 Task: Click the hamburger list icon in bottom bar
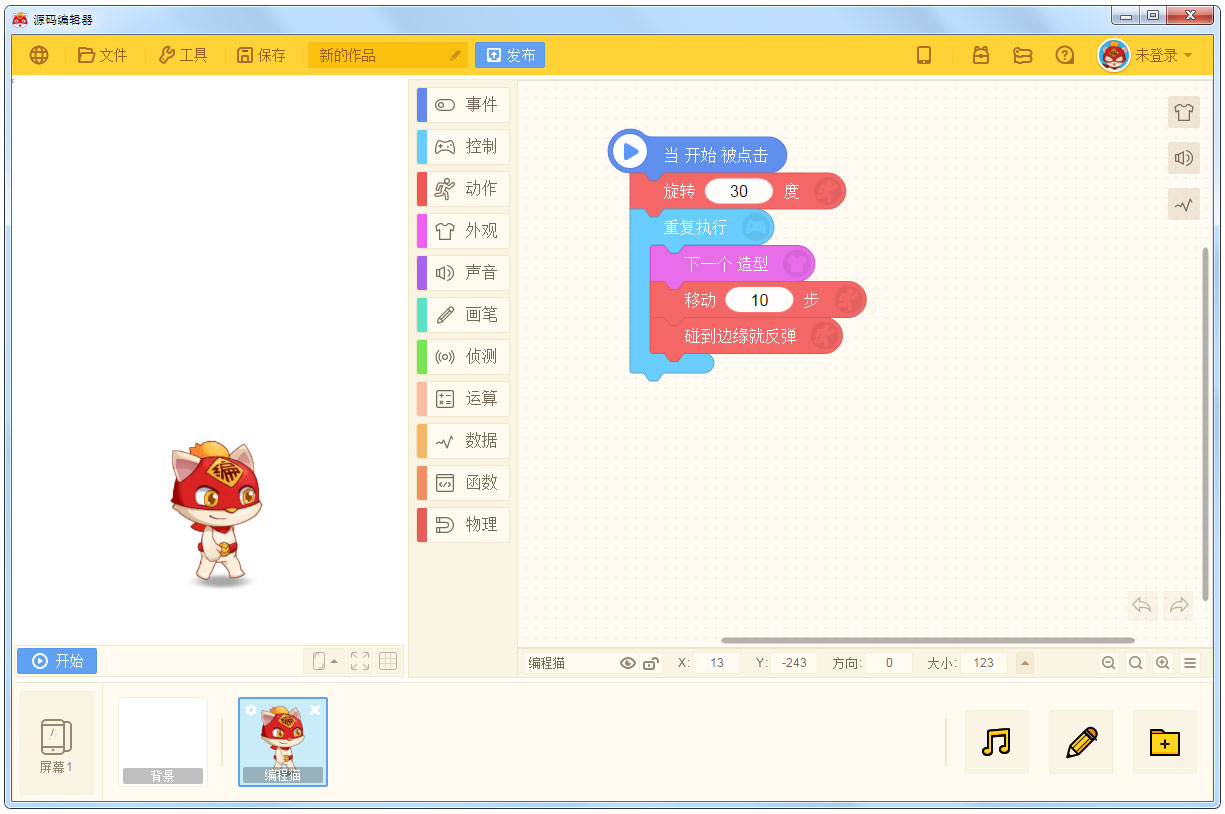tap(1190, 663)
